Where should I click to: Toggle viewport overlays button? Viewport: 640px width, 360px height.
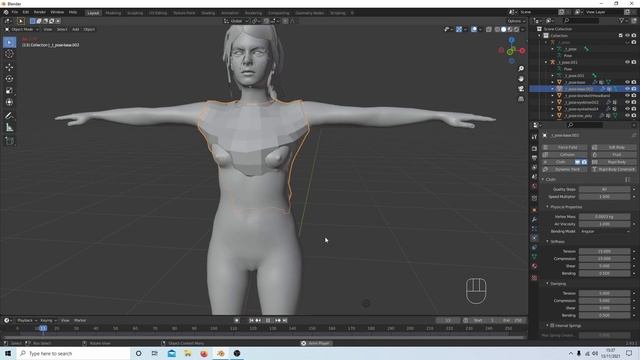click(x=474, y=29)
